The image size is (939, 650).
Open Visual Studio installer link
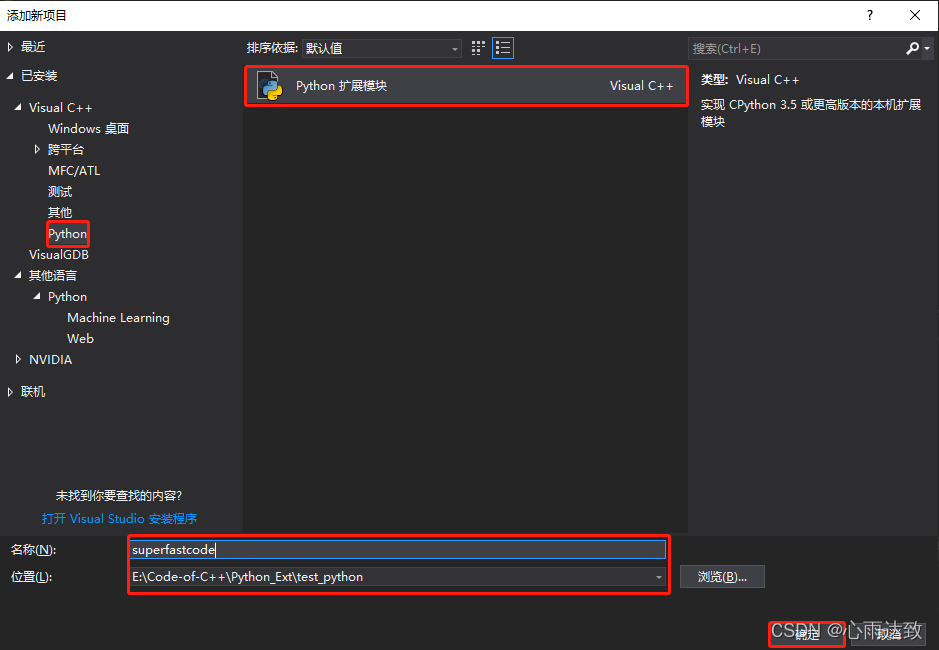coord(119,519)
